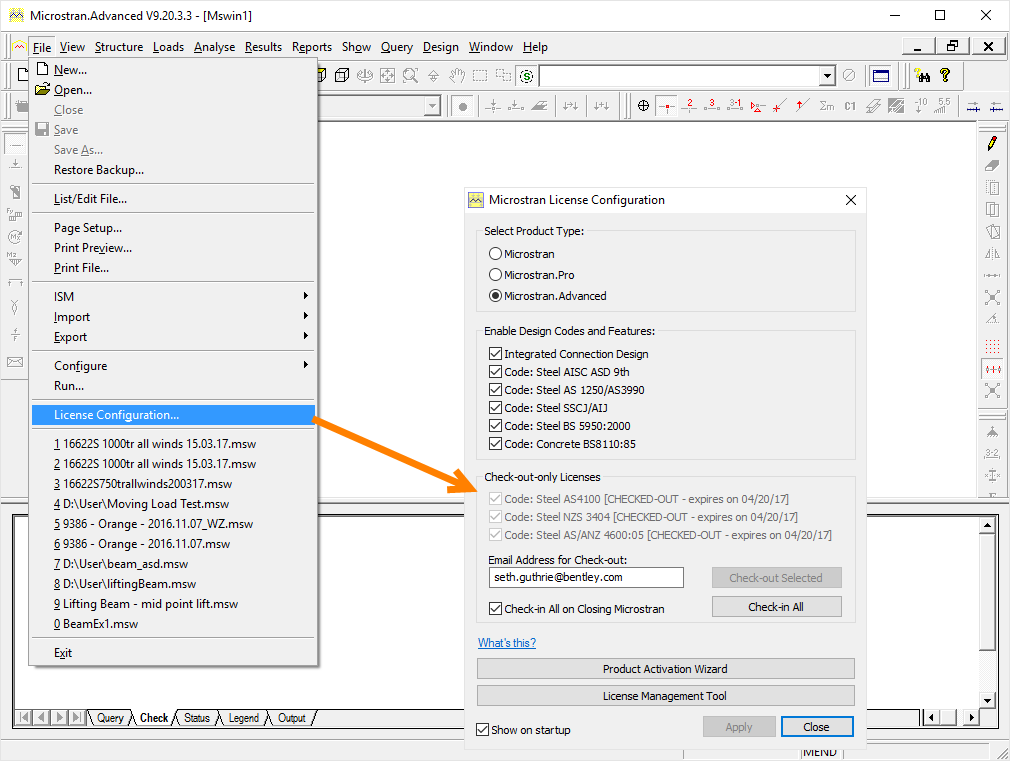
Task: Click the green S section icon
Action: tap(526, 76)
